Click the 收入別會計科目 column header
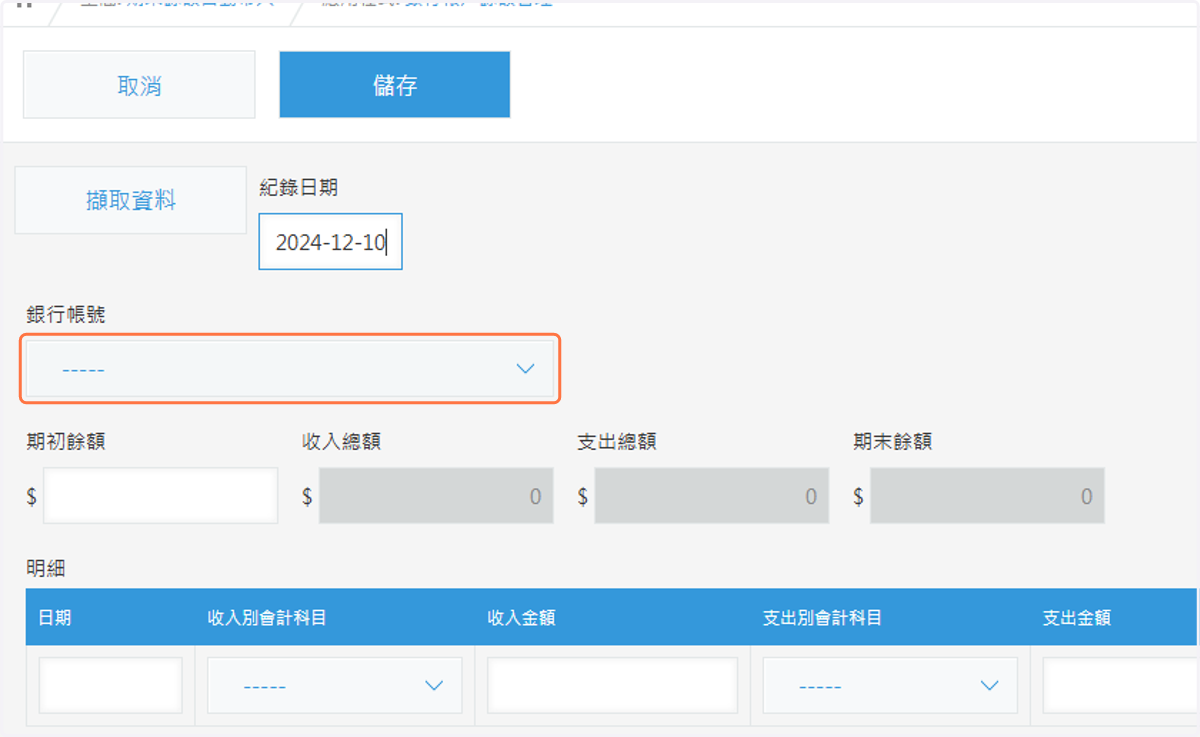1200x737 pixels. (267, 617)
